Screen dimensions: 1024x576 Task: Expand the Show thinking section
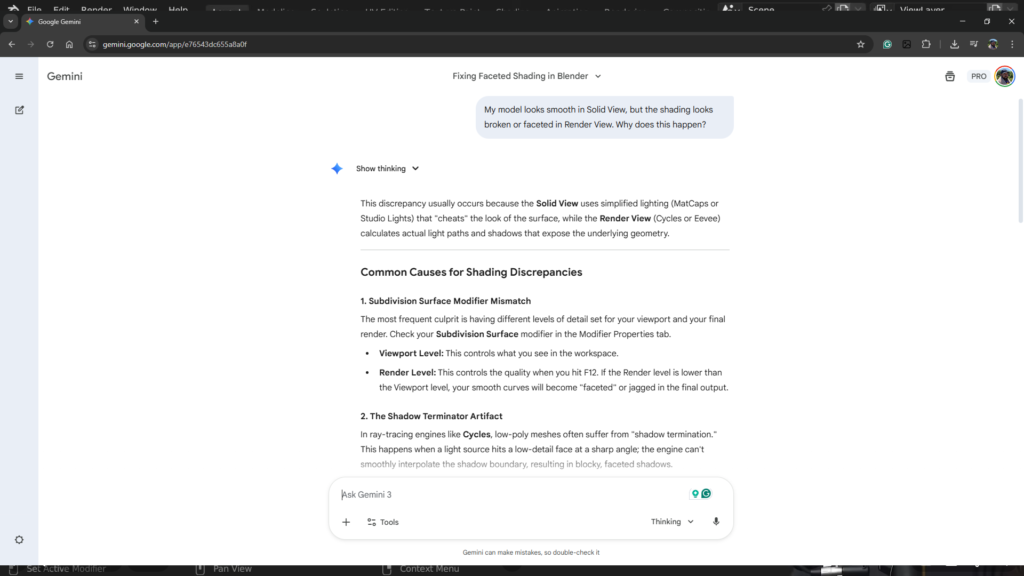point(387,169)
